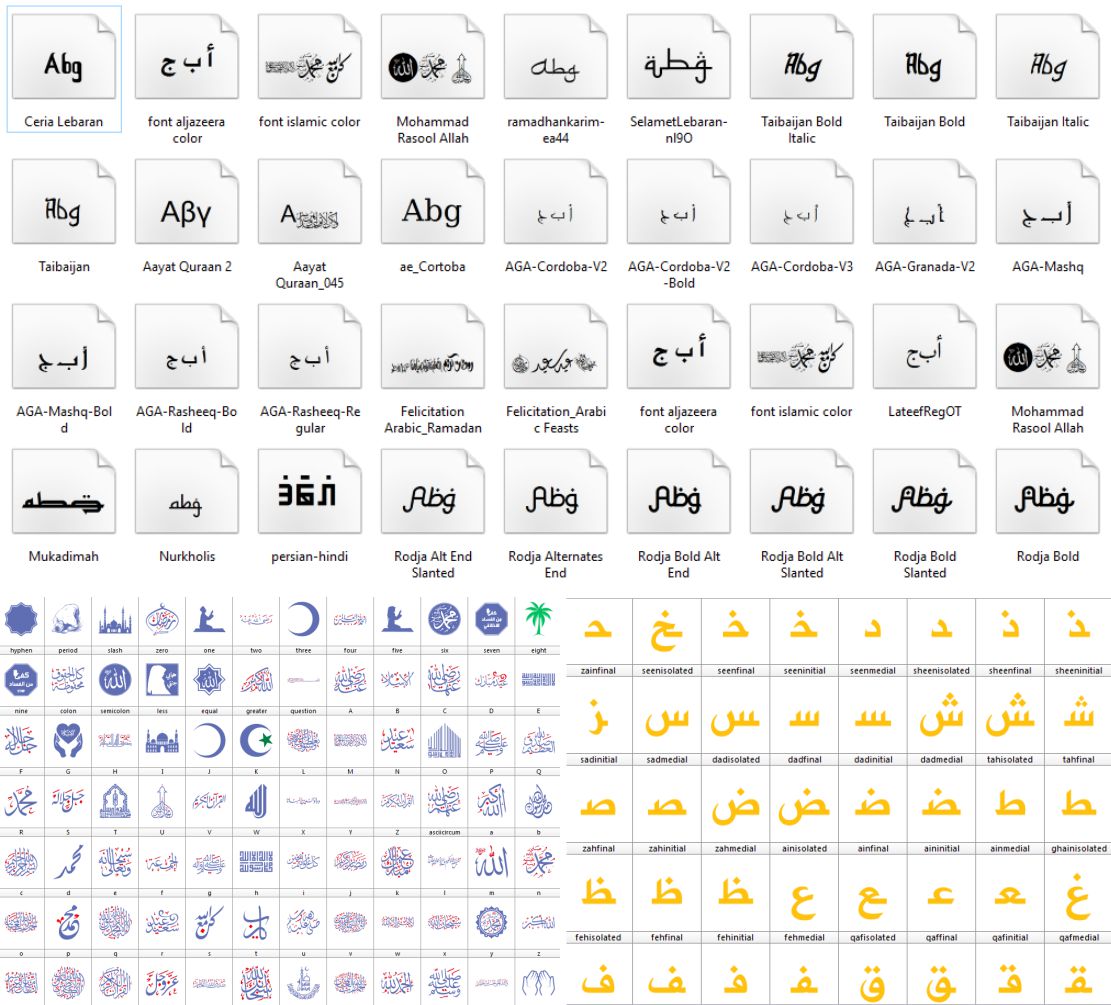Click the prostrating figure glyph above 'period'

pos(68,619)
